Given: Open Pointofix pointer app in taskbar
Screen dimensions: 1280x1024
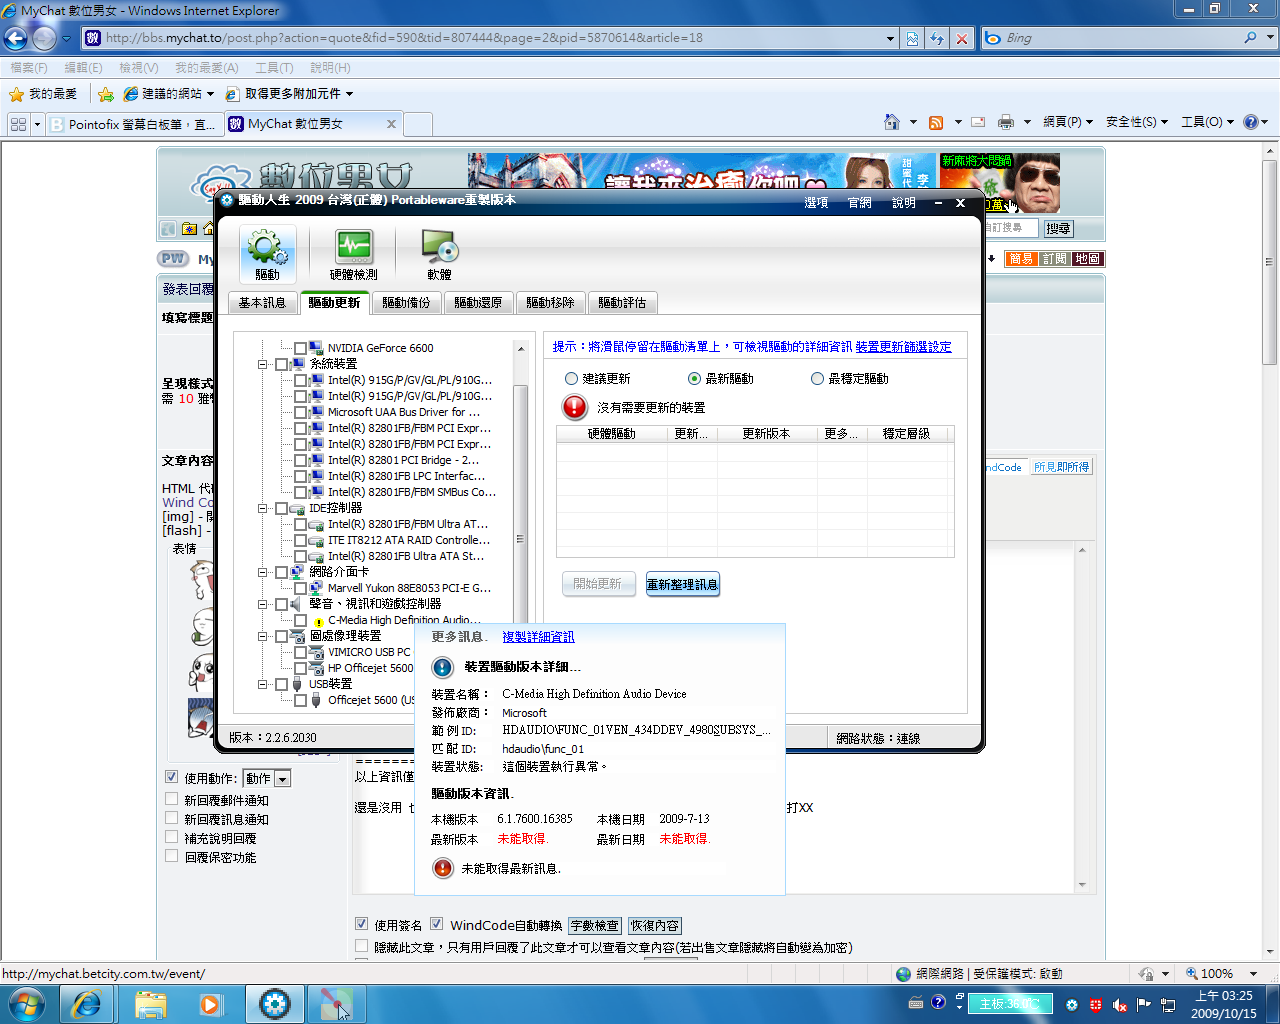Looking at the screenshot, I should 336,1003.
